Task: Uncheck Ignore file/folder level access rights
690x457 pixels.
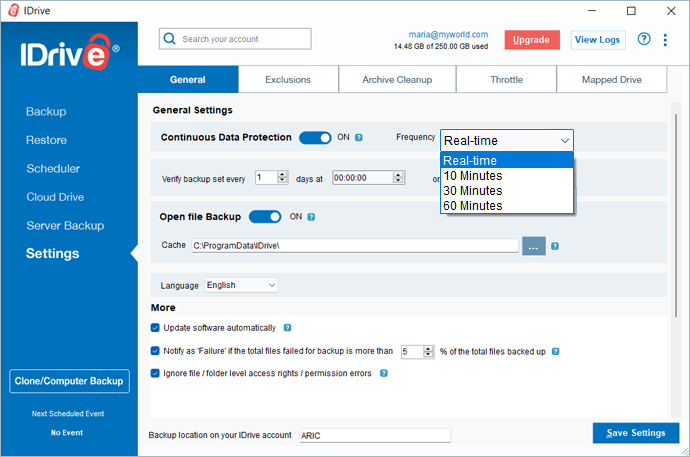Action: pos(155,373)
